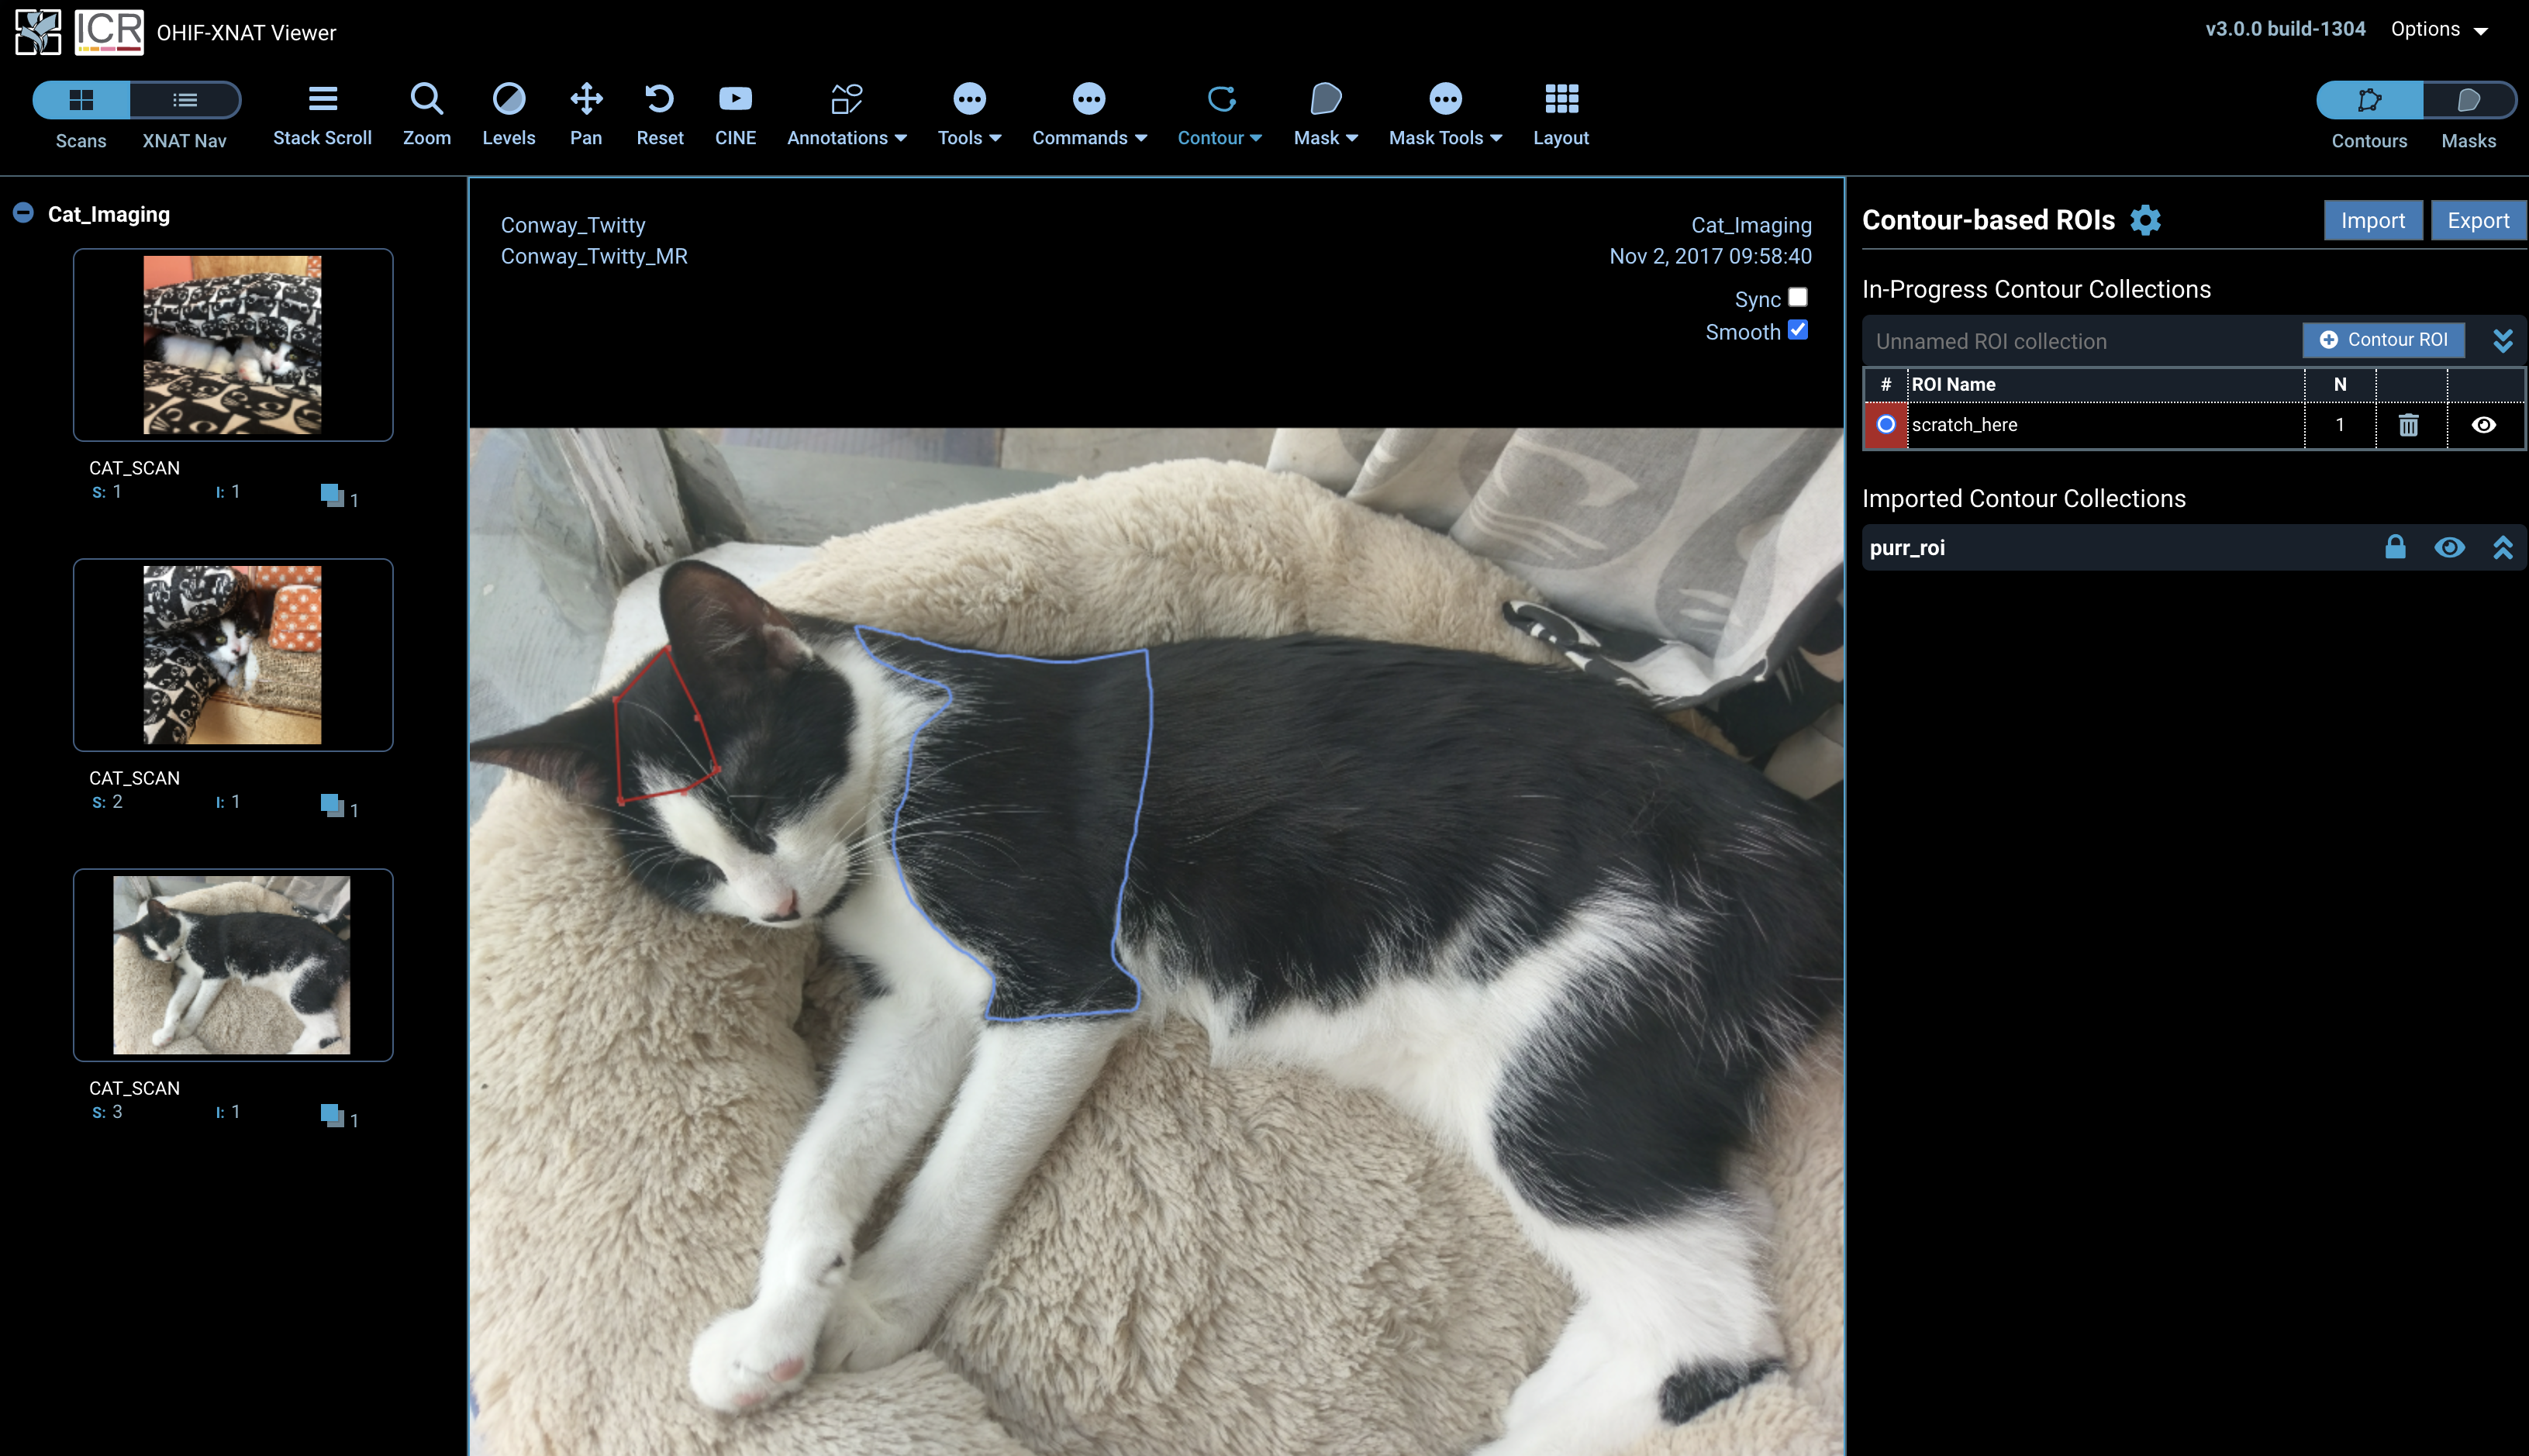Viewport: 2529px width, 1456px height.
Task: Click the Export button
Action: (x=2477, y=221)
